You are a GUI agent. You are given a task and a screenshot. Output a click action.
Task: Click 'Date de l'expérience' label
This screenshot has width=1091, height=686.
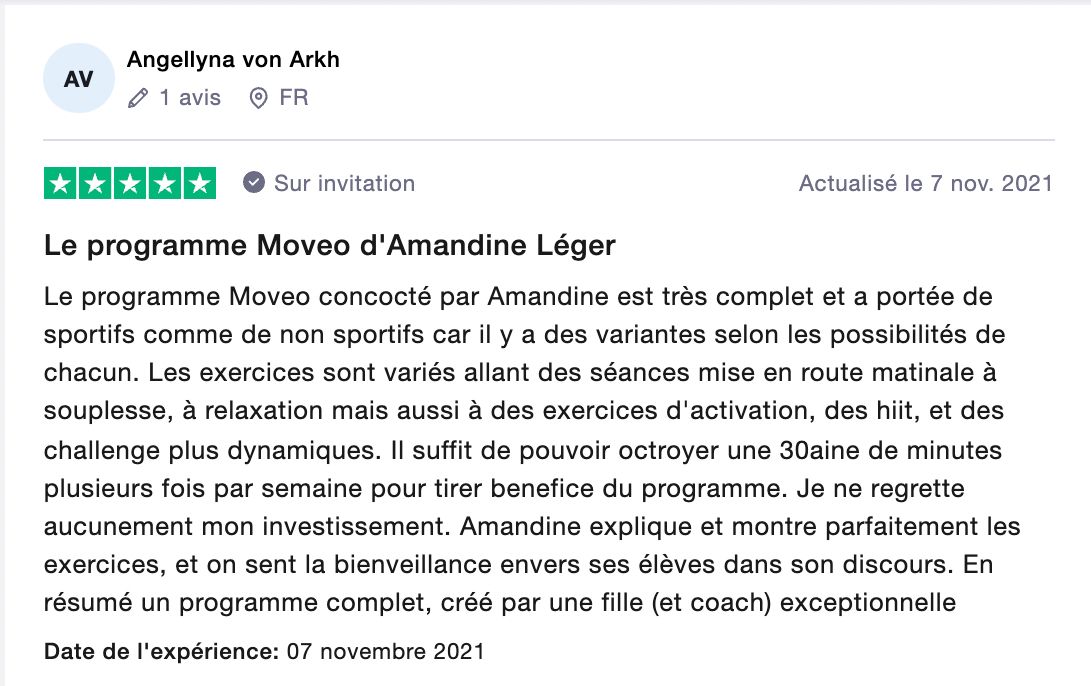[x=161, y=651]
